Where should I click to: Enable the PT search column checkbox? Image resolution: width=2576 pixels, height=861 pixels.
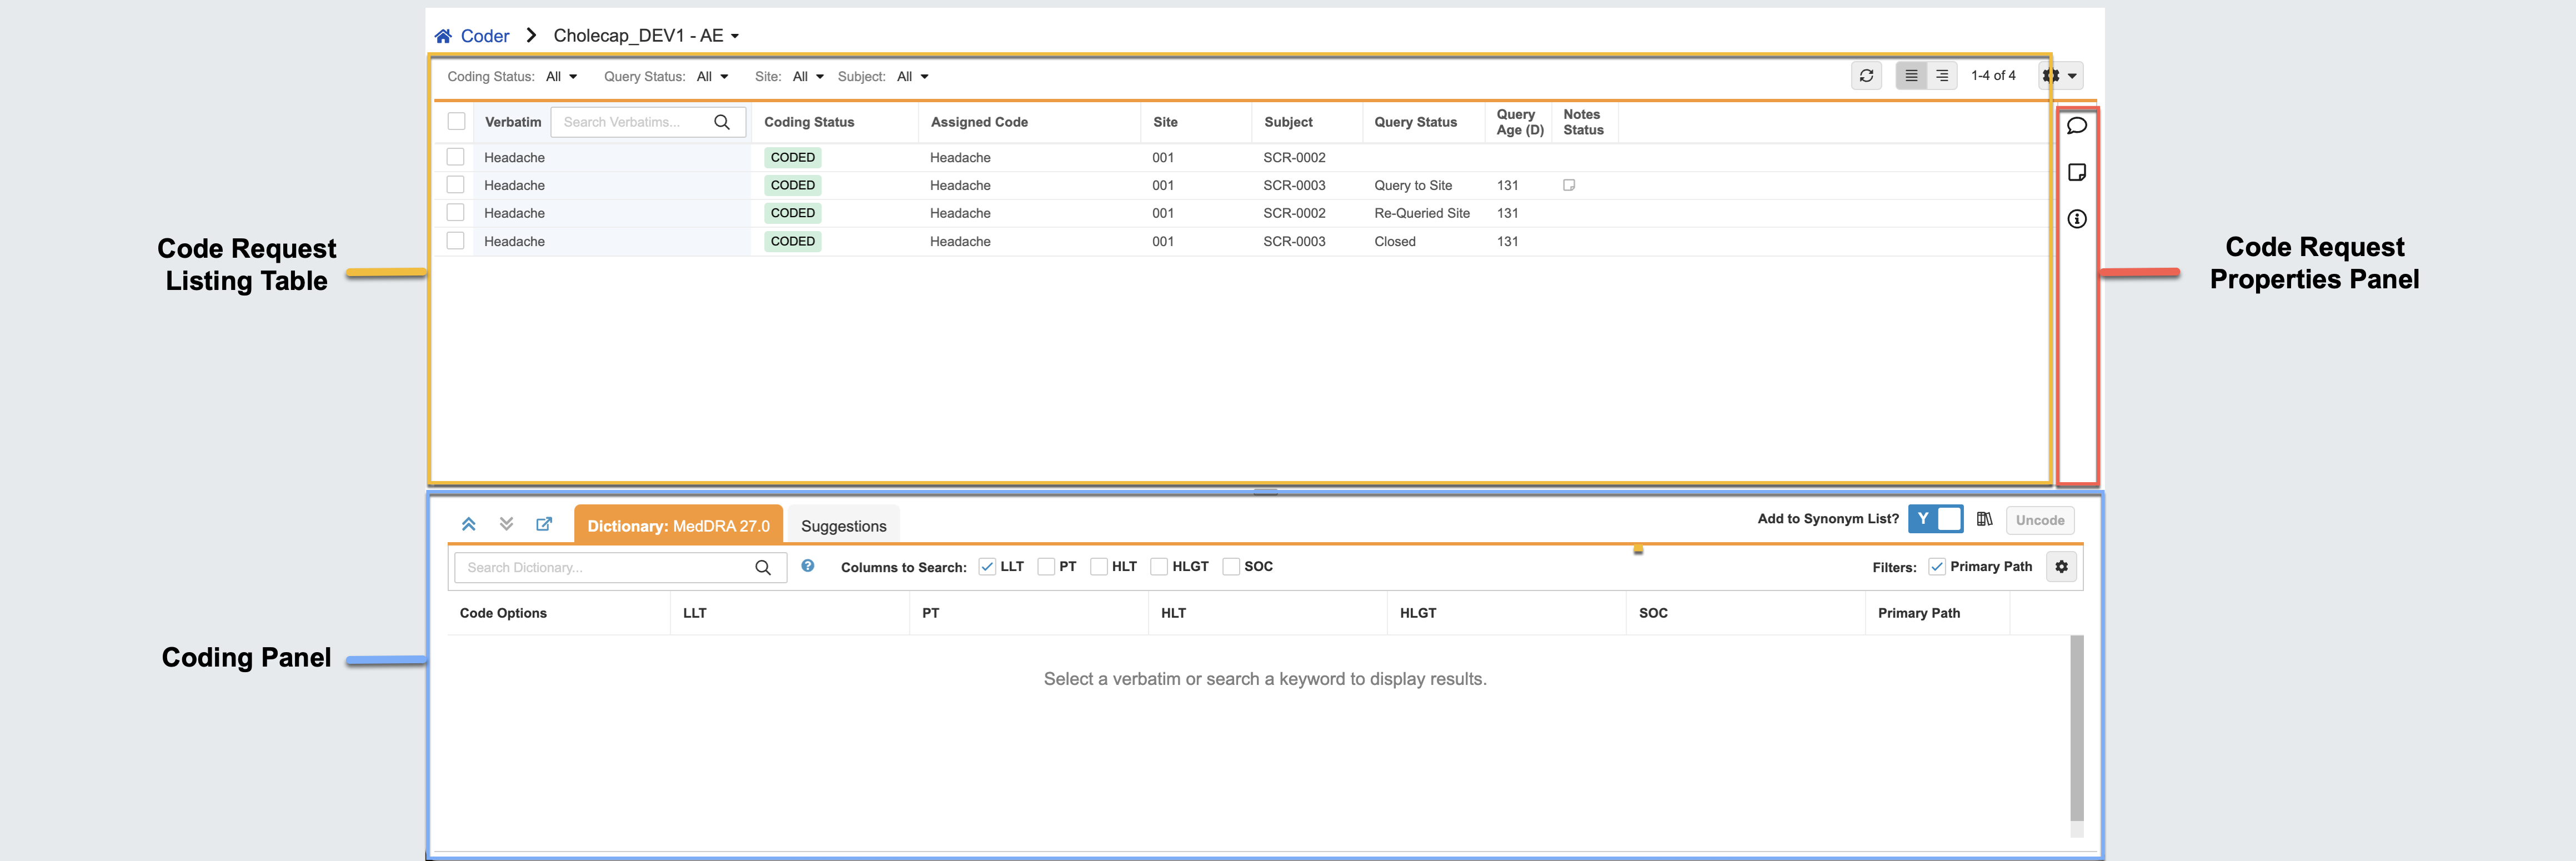click(x=1046, y=567)
